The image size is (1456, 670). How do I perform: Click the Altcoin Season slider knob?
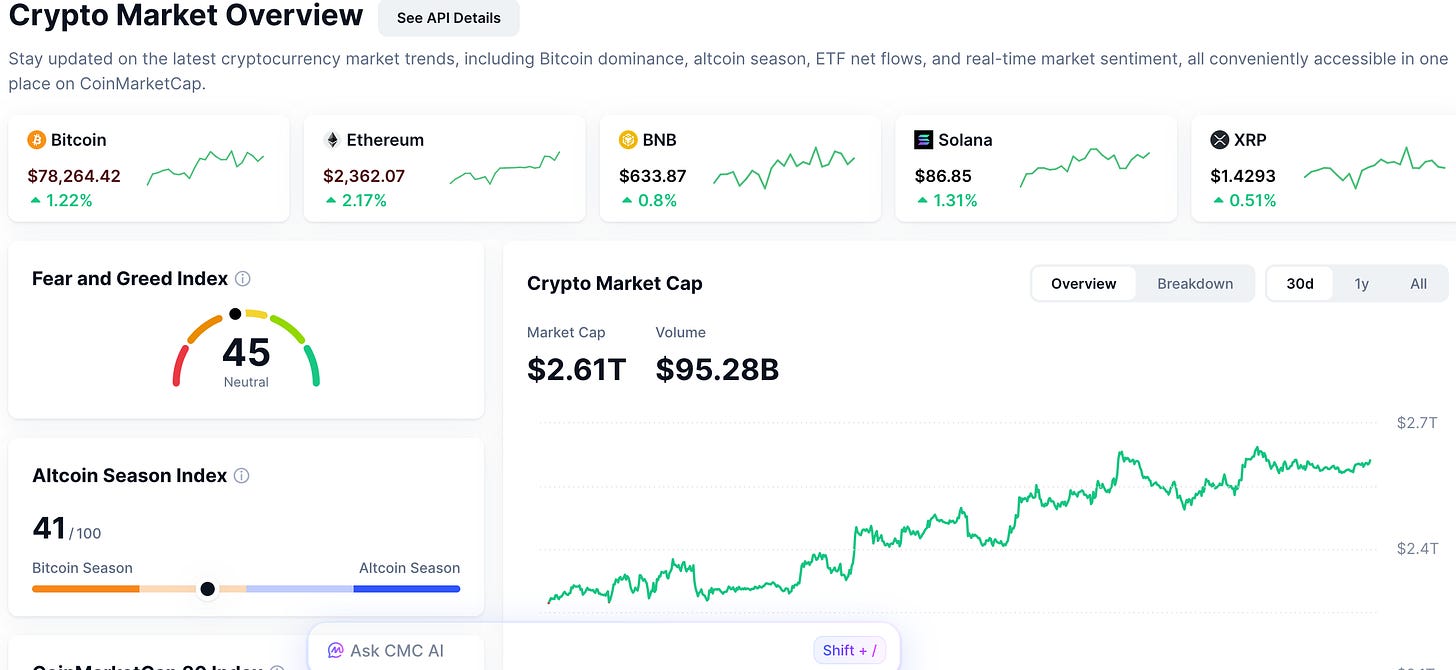click(x=207, y=589)
